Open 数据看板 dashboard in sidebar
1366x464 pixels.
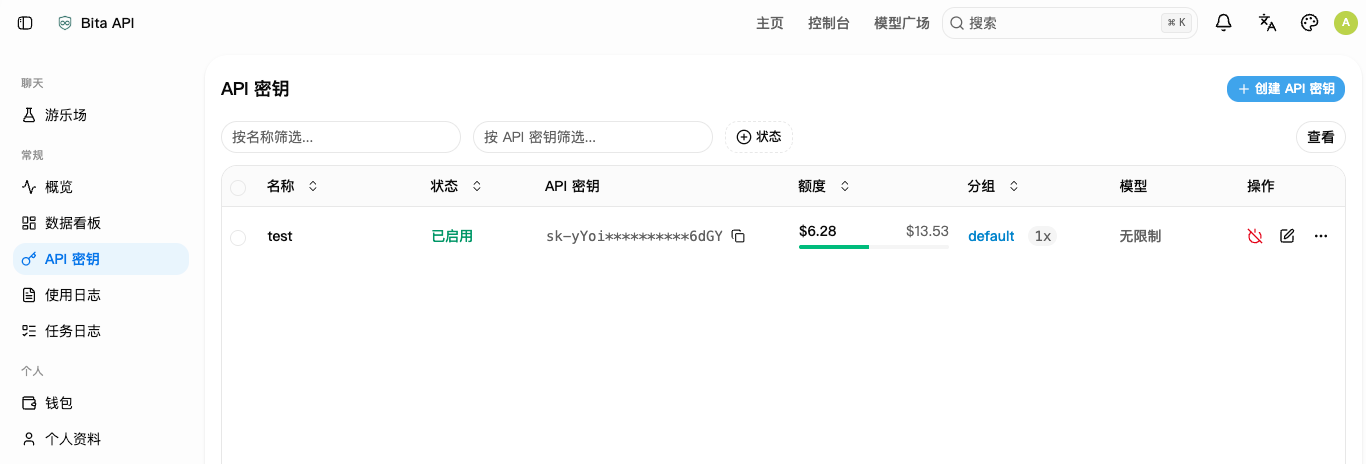point(101,223)
